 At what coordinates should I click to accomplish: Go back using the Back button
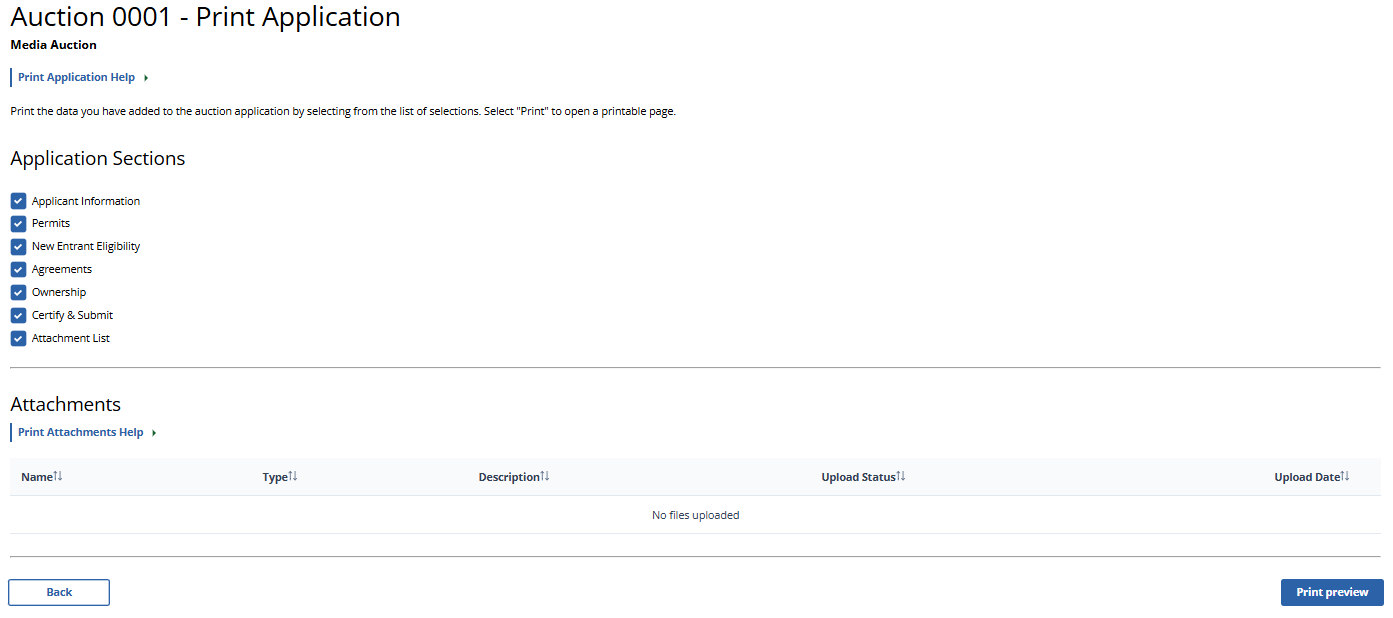[x=59, y=592]
